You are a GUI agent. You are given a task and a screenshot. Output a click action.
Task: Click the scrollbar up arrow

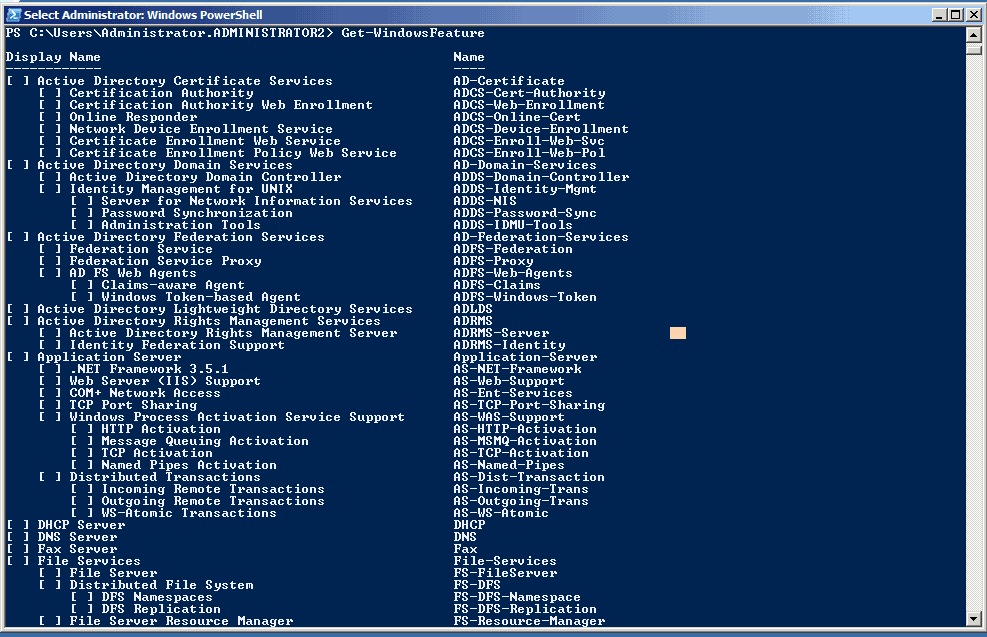tap(973, 34)
